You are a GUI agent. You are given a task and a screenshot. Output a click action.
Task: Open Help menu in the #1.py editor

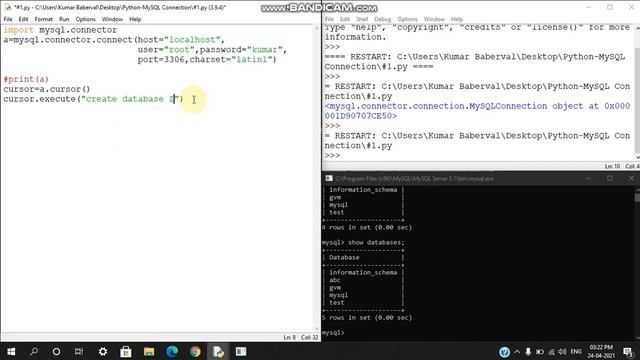(135, 19)
